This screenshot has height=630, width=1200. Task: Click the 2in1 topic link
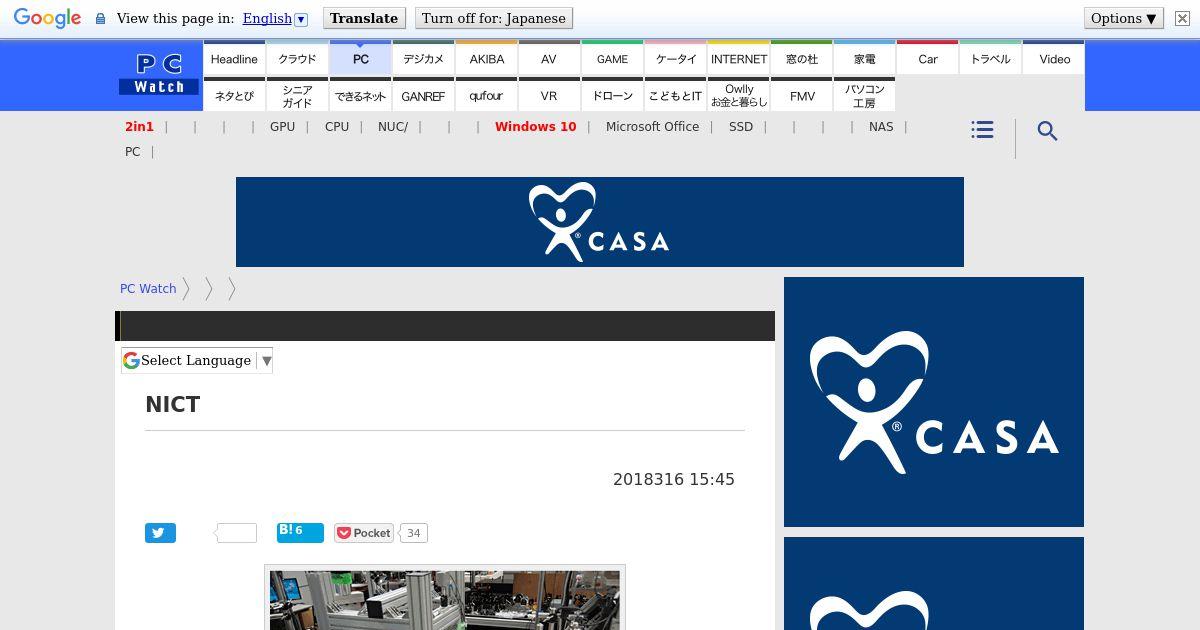coord(139,127)
